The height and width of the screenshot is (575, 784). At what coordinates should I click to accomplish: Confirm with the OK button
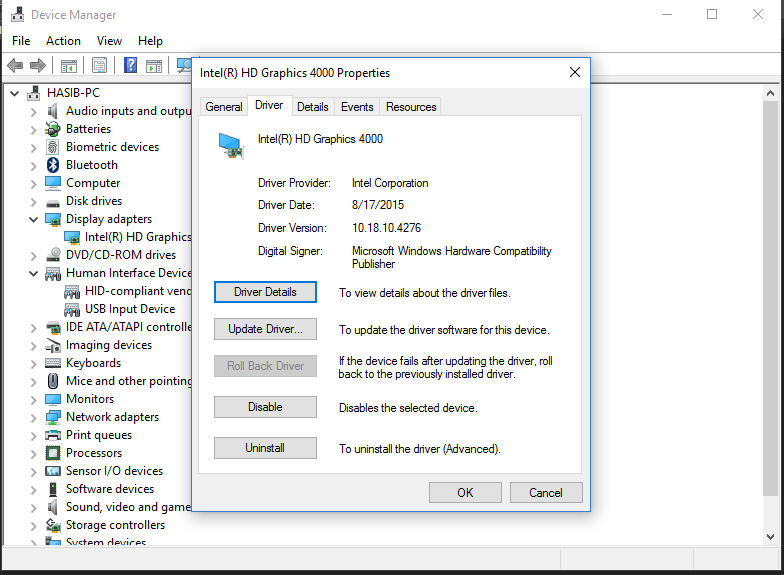pos(465,492)
